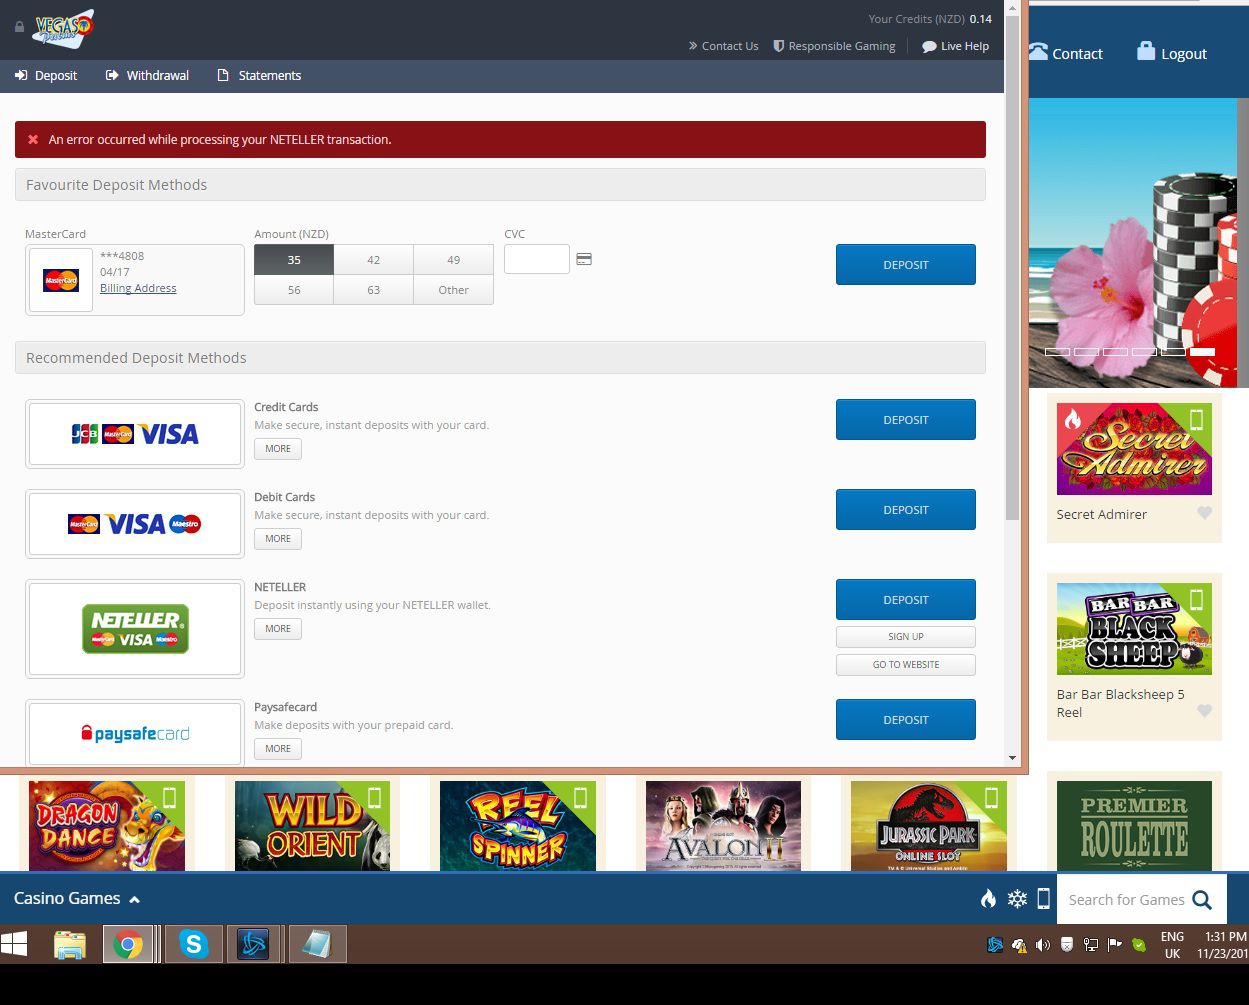Click the flame hot games icon
Viewport: 1249px width, 1005px height.
(988, 898)
